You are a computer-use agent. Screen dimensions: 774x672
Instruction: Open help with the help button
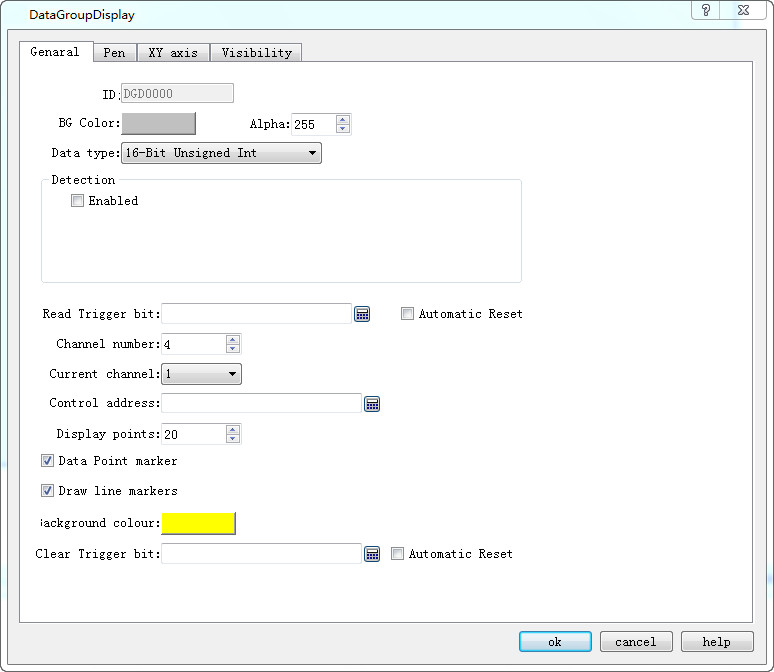coord(717,642)
